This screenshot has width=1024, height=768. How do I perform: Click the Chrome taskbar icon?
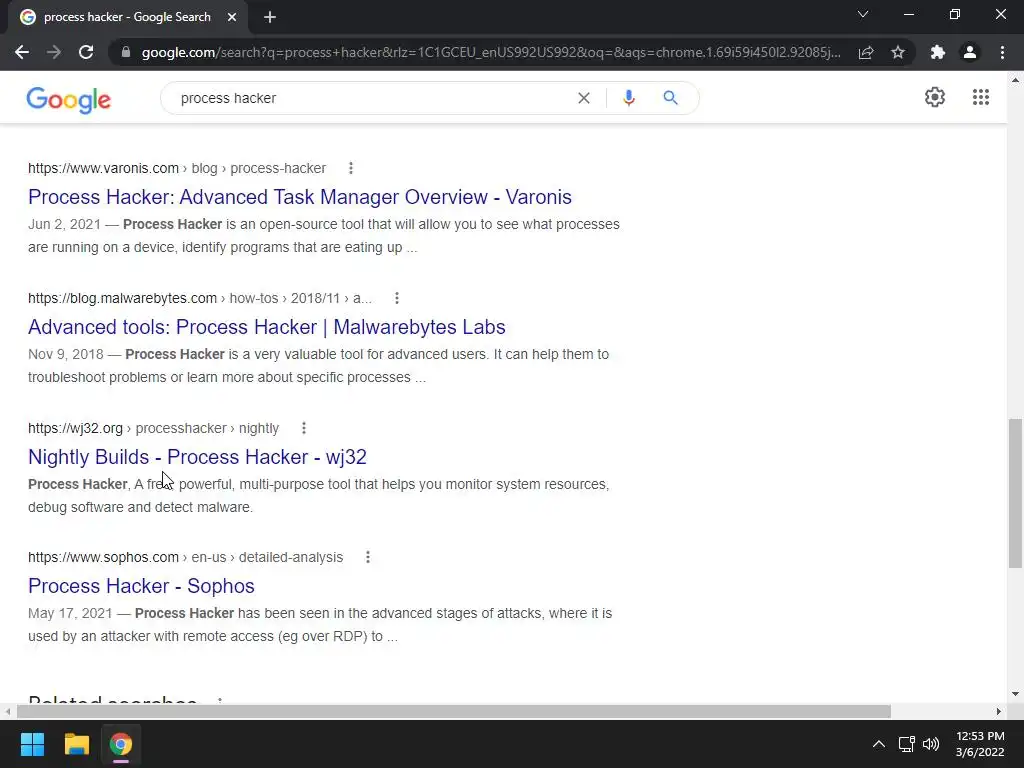120,744
